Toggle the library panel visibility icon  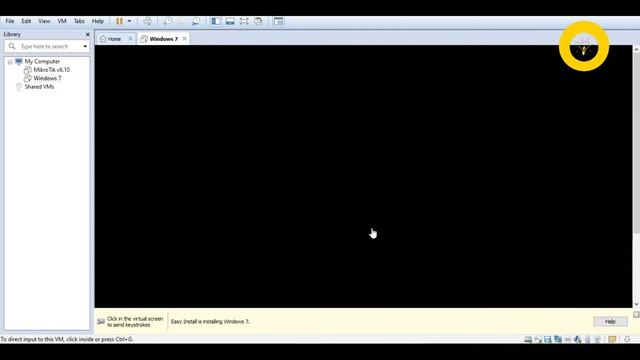click(216, 21)
